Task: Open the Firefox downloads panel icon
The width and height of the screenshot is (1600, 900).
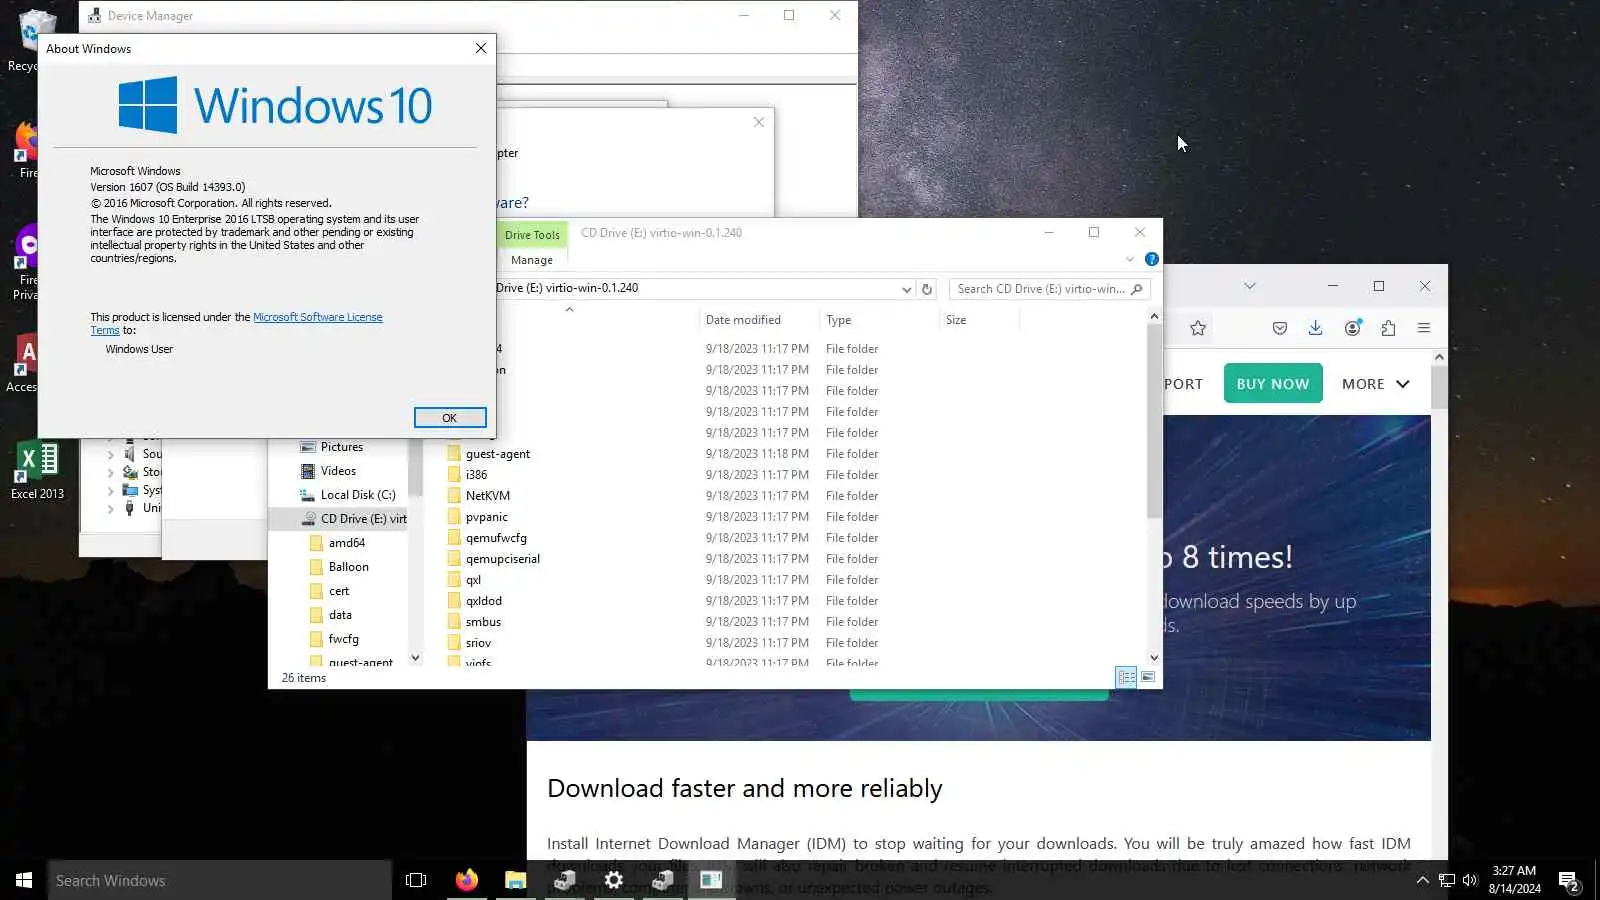Action: (x=1315, y=328)
